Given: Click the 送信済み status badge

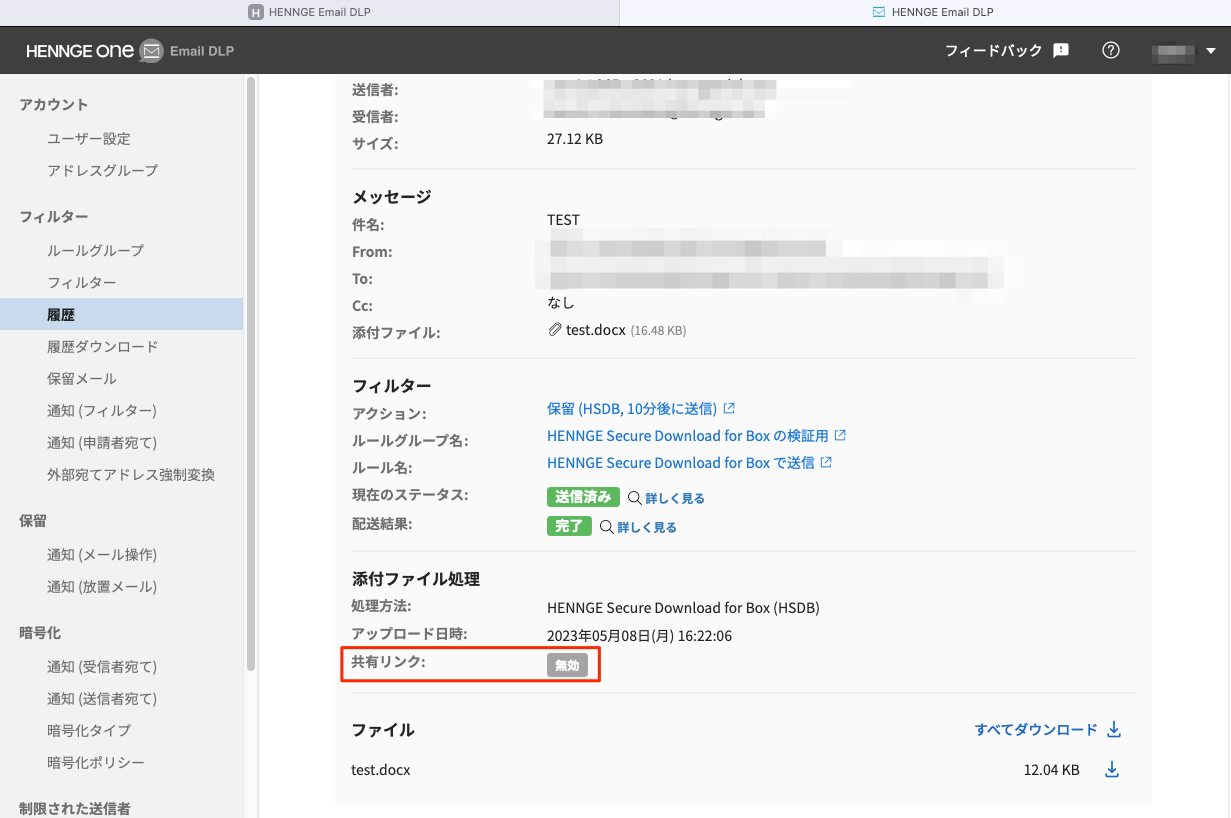Looking at the screenshot, I should coord(583,497).
